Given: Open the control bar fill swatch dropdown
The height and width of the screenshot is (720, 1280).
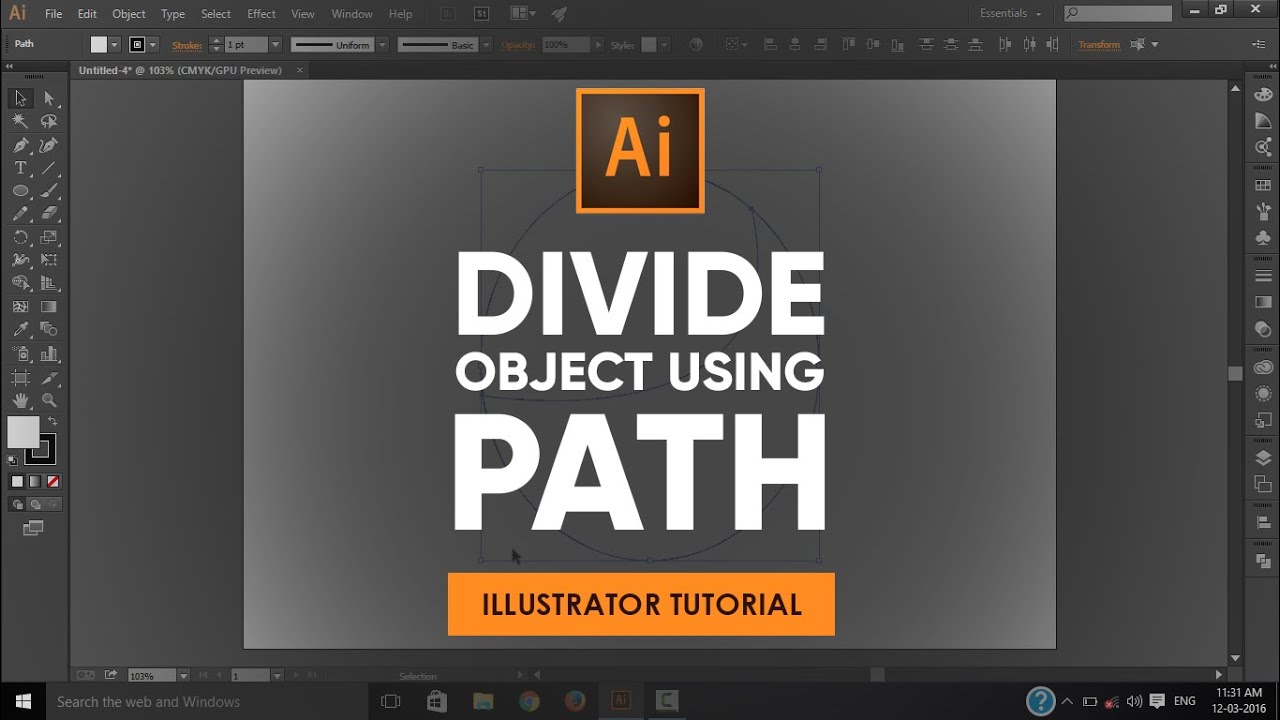Looking at the screenshot, I should (115, 45).
